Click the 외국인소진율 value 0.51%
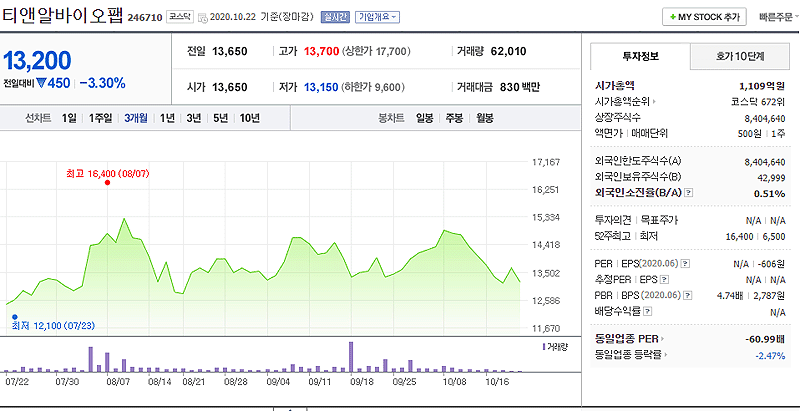The image size is (800, 411). tap(769, 193)
